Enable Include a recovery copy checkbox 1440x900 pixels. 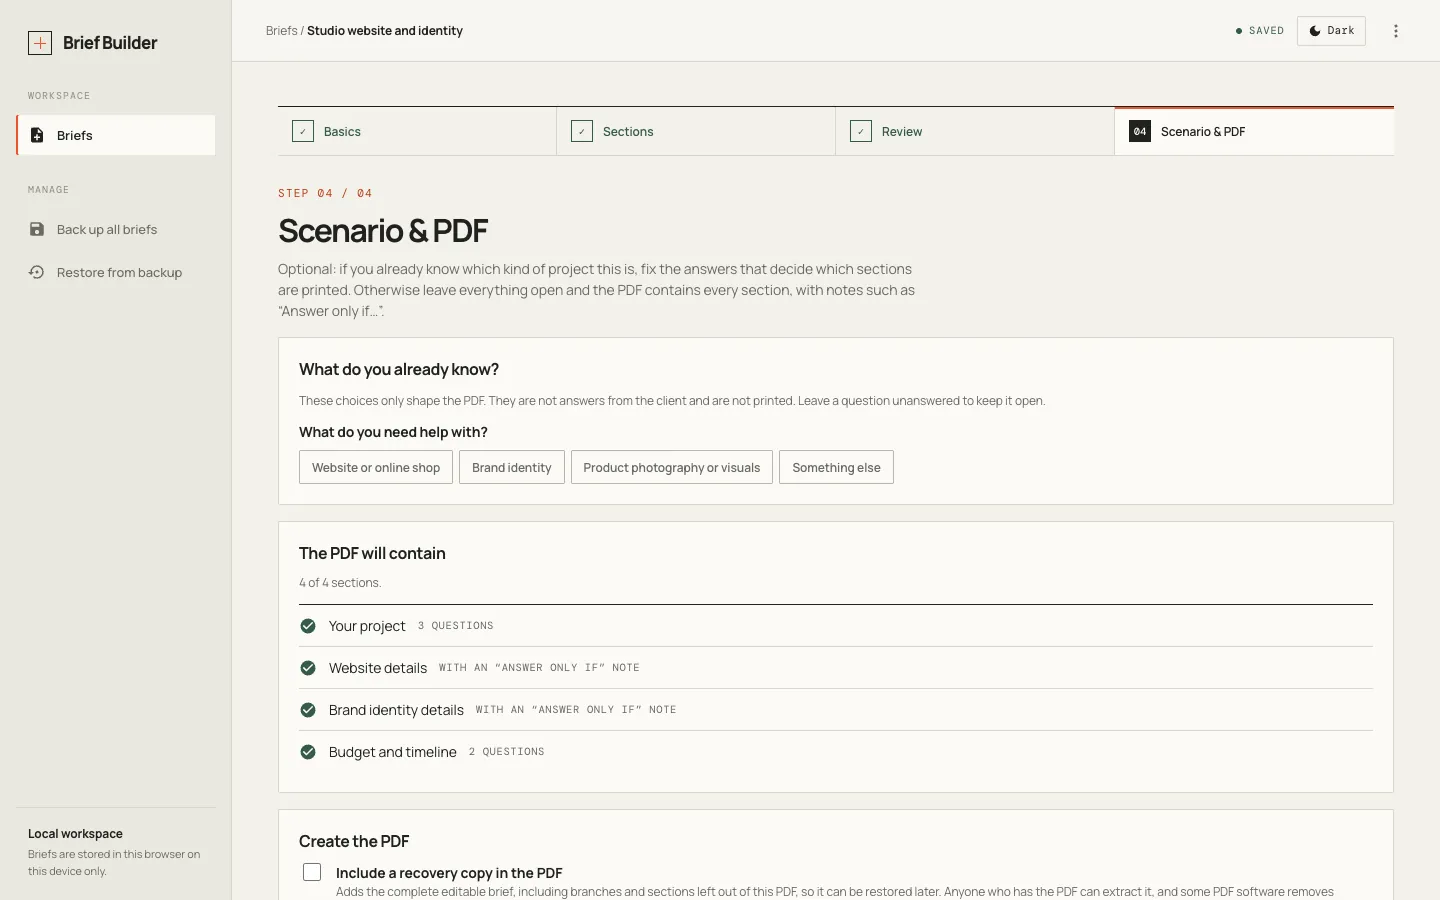click(x=312, y=872)
